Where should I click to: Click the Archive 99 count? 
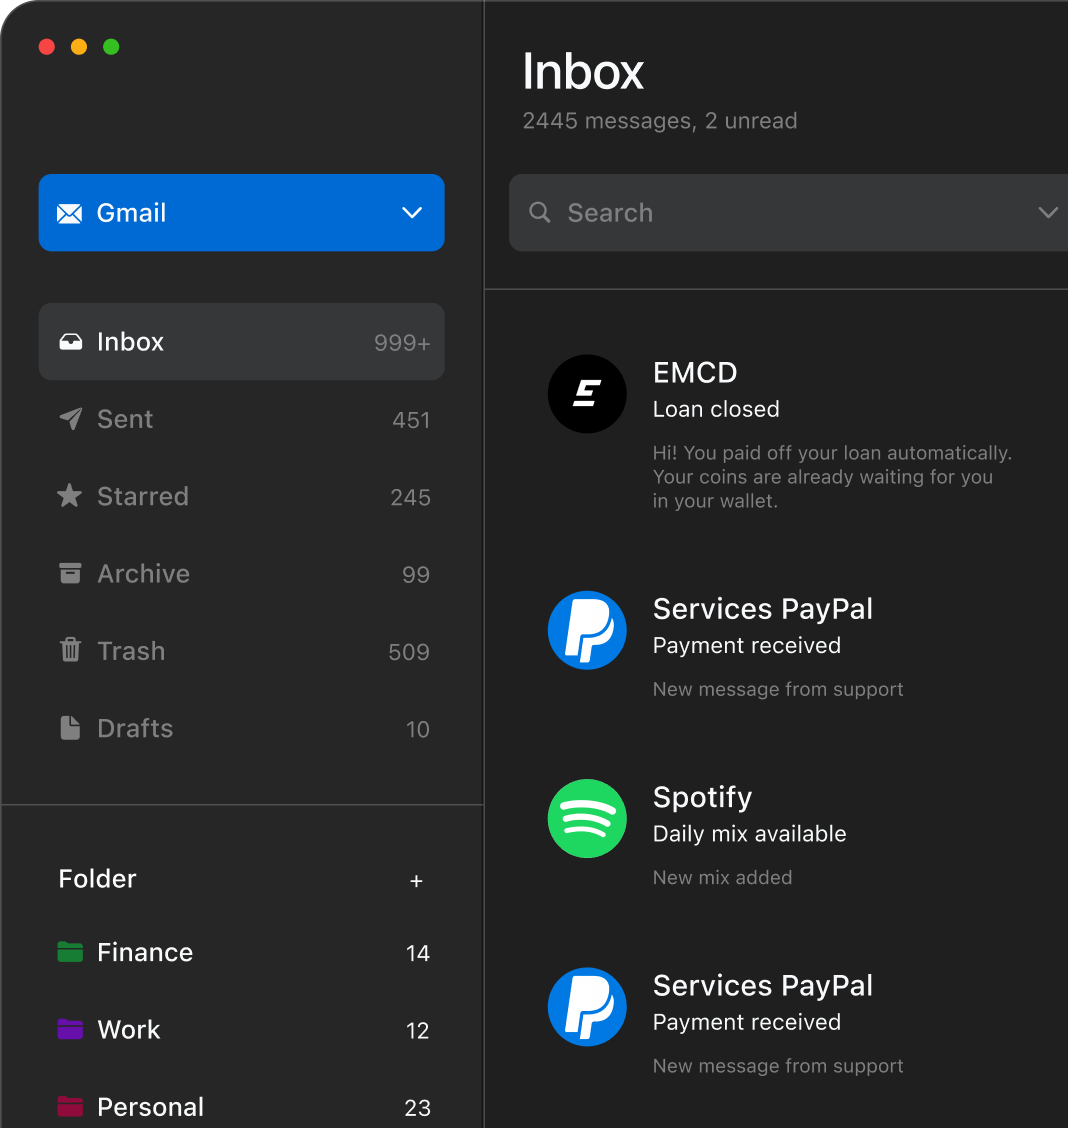point(416,575)
